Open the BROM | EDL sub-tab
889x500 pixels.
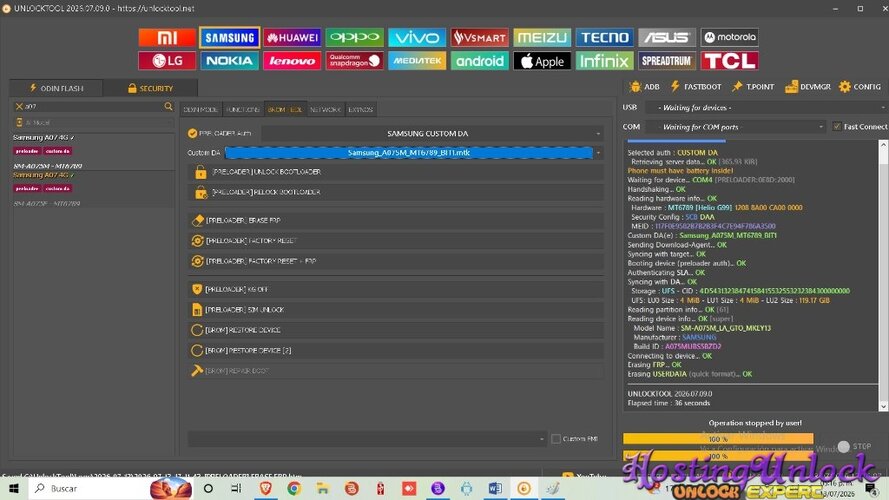[x=285, y=109]
